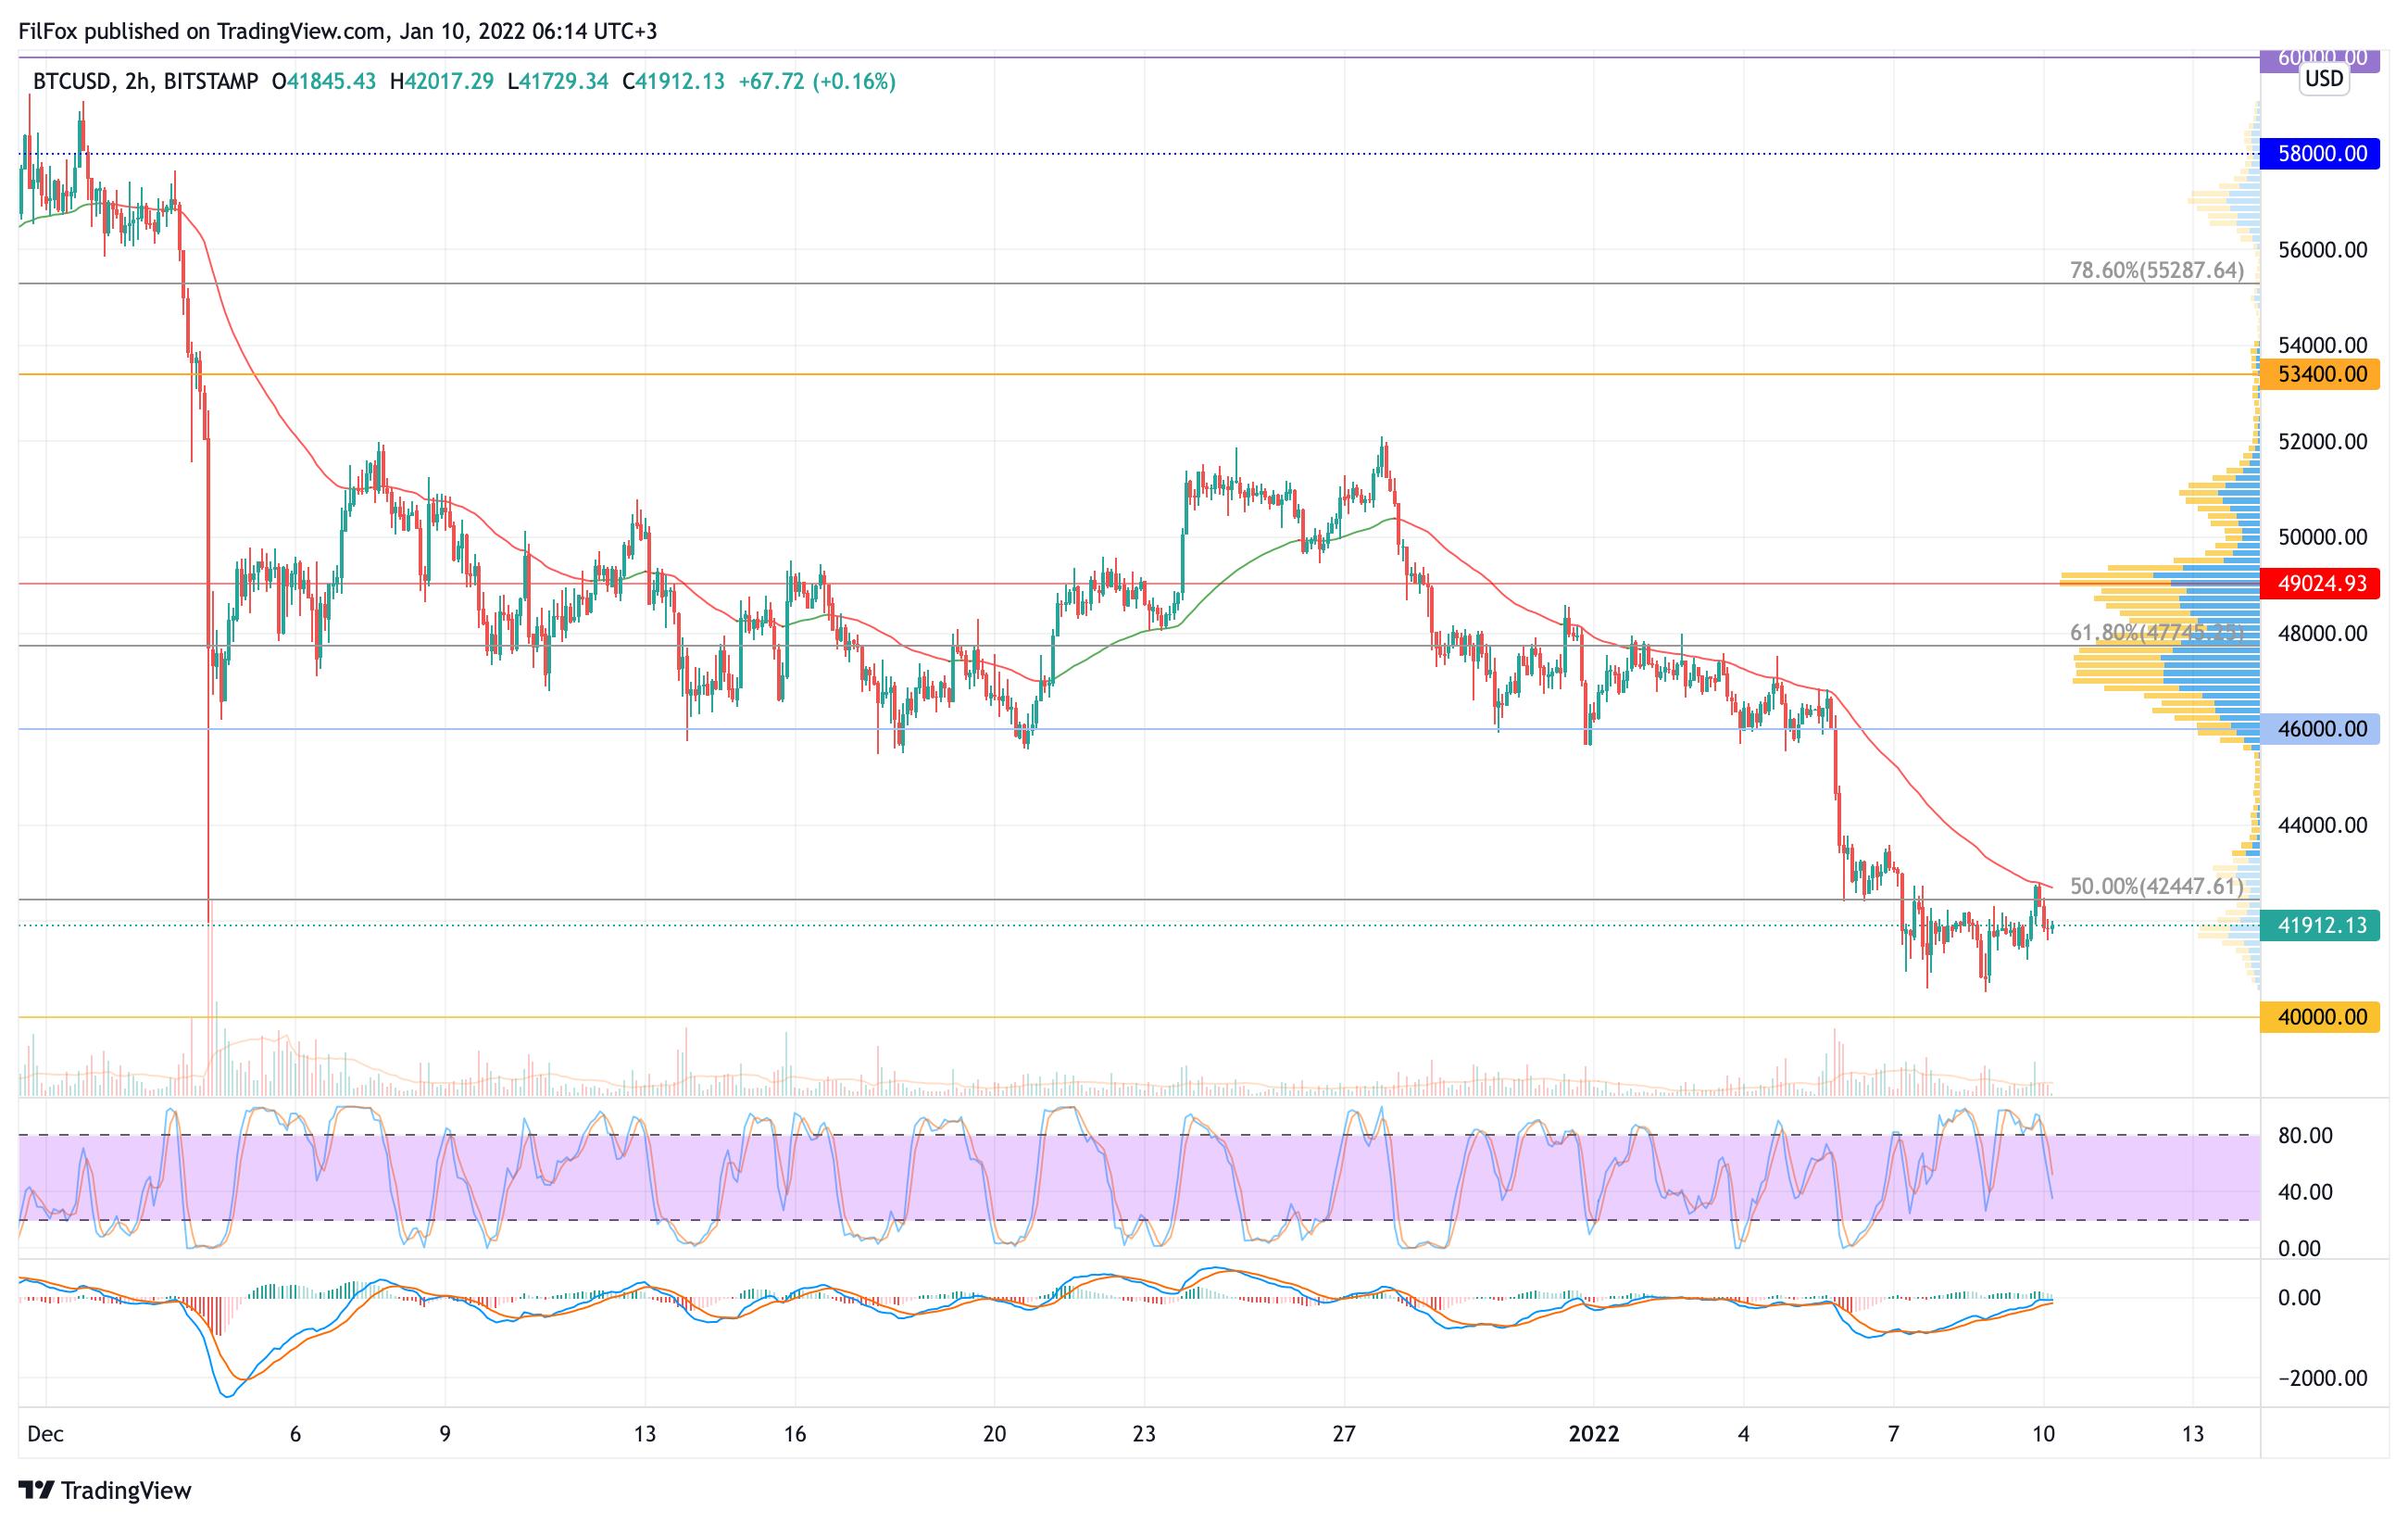This screenshot has height=1523, width=2408.
Task: Select the Dec label on the date axis
Action: [x=45, y=1434]
